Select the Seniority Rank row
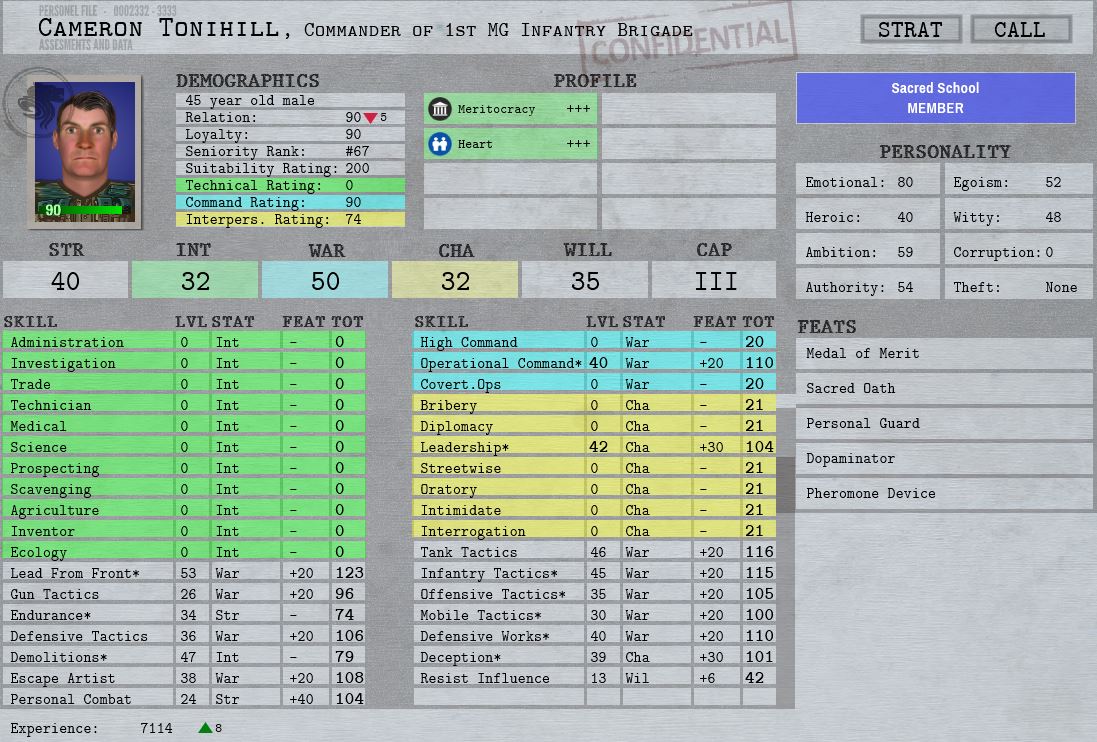Image resolution: width=1097 pixels, height=742 pixels. [x=290, y=152]
